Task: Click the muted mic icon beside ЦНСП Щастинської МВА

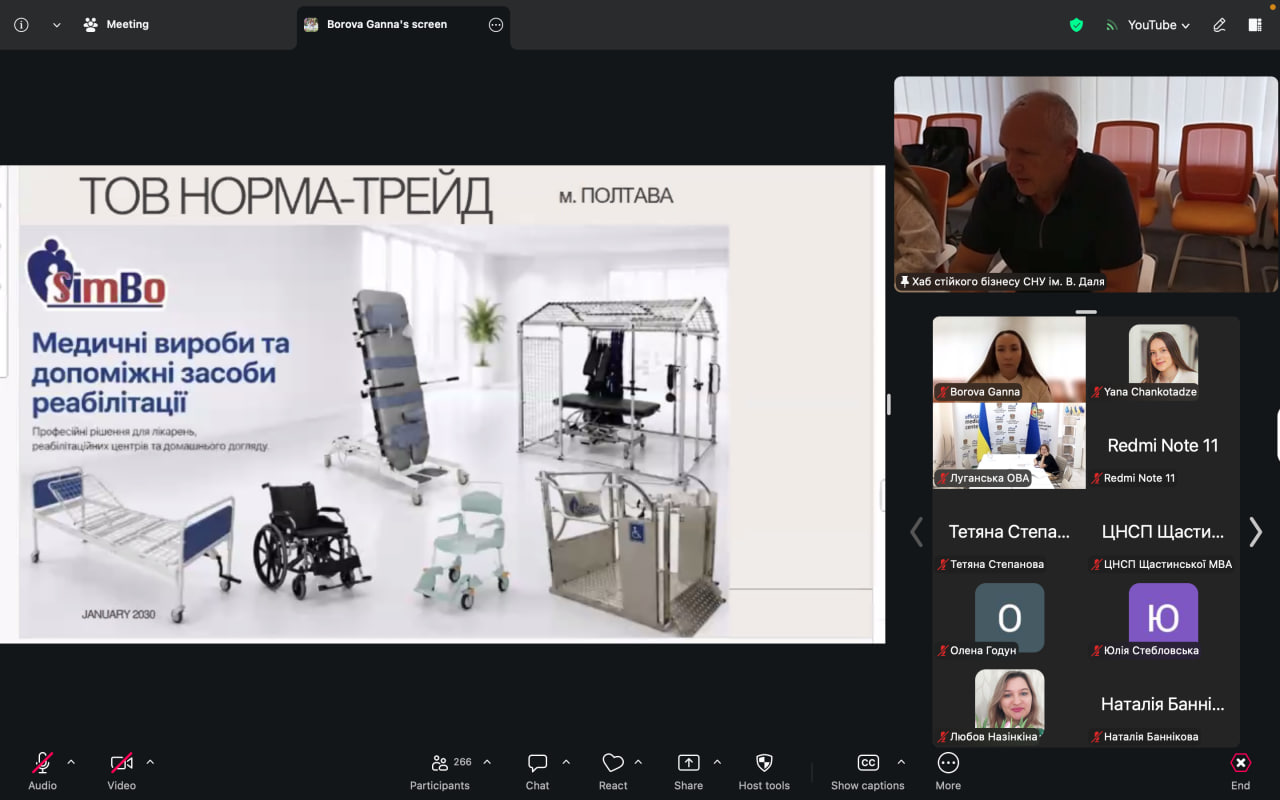Action: click(1097, 564)
